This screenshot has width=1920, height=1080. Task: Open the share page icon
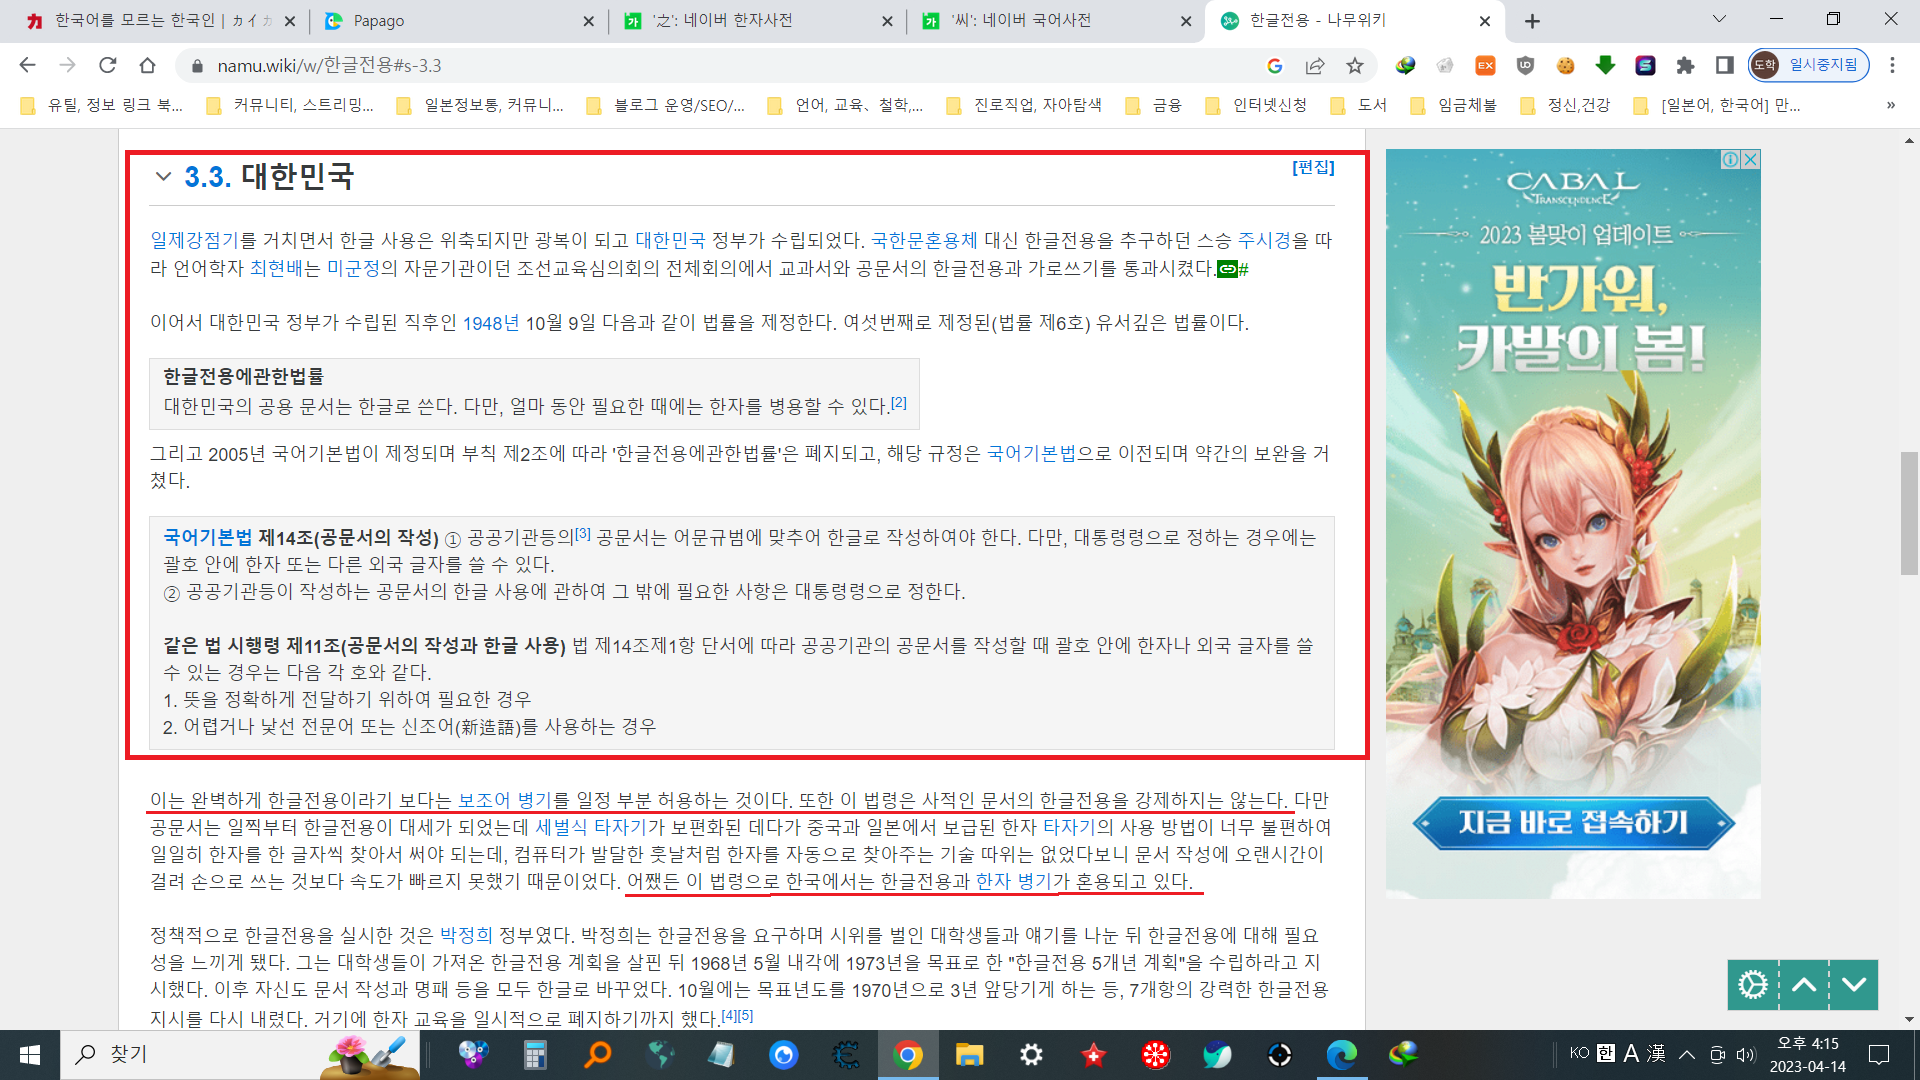pyautogui.click(x=1314, y=65)
